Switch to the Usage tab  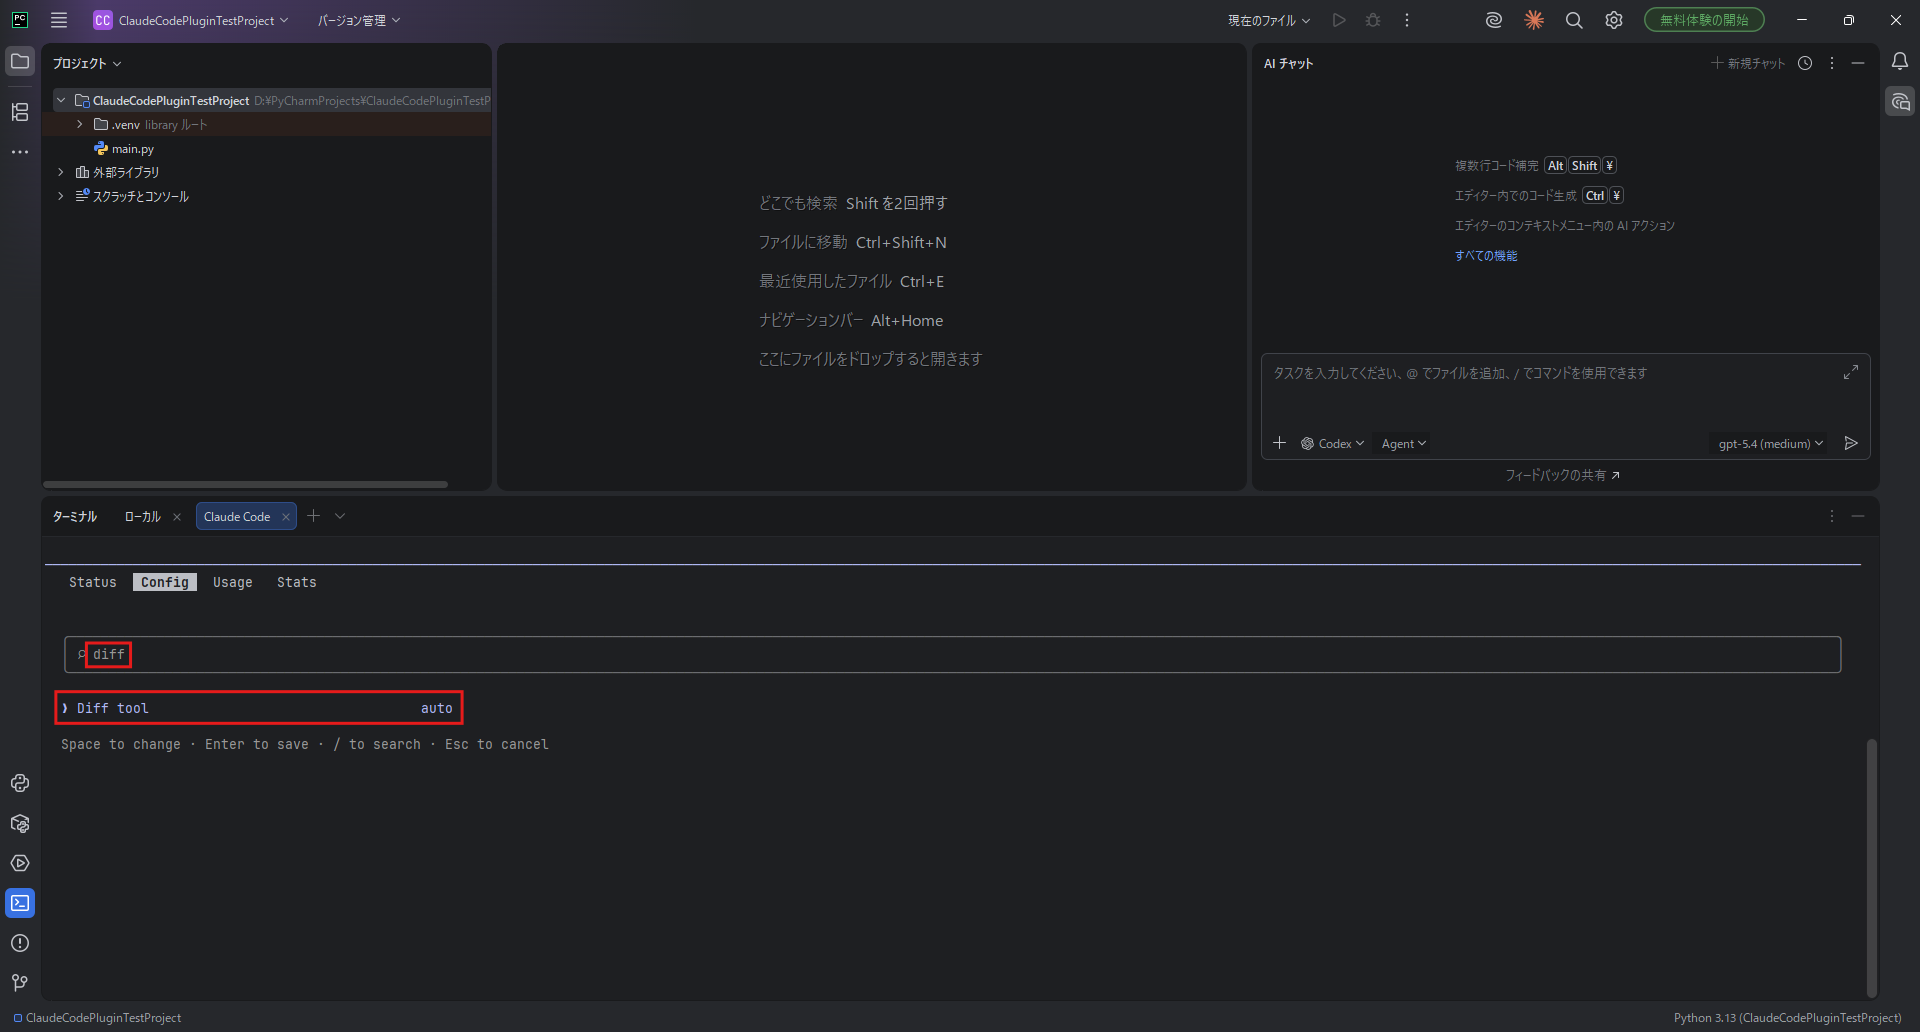pyautogui.click(x=232, y=582)
